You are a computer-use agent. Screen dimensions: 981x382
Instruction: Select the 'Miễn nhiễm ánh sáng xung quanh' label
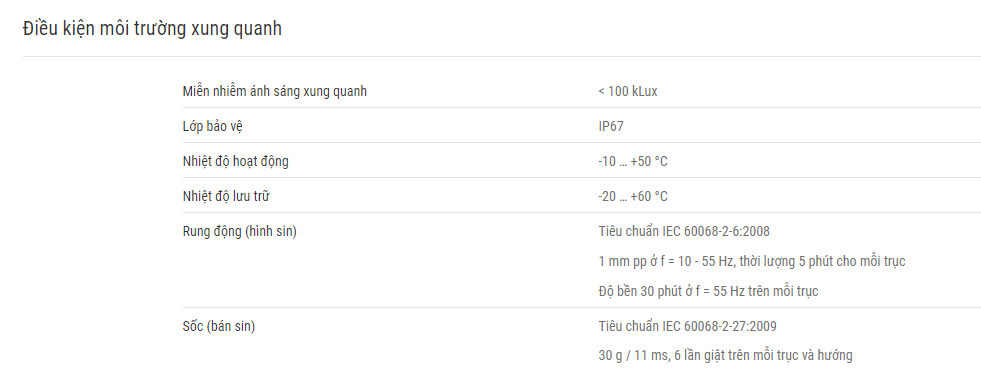pyautogui.click(x=275, y=91)
